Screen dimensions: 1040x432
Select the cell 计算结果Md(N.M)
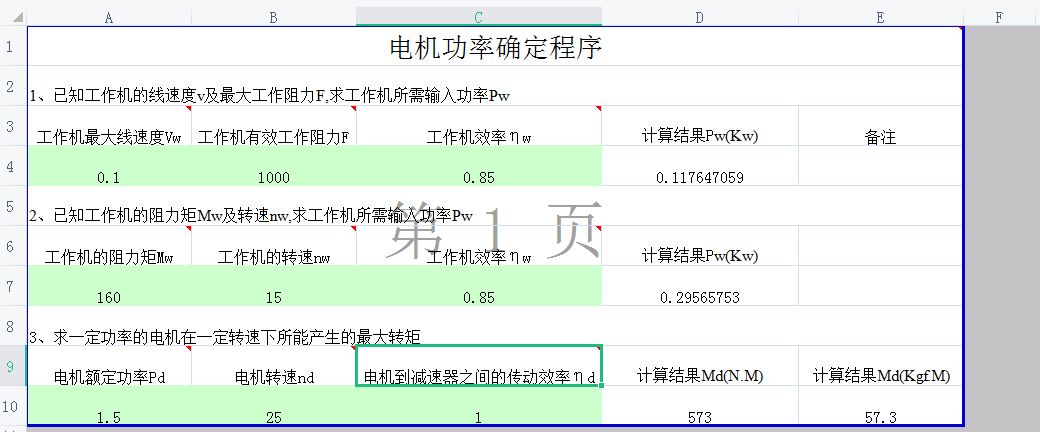click(x=700, y=366)
